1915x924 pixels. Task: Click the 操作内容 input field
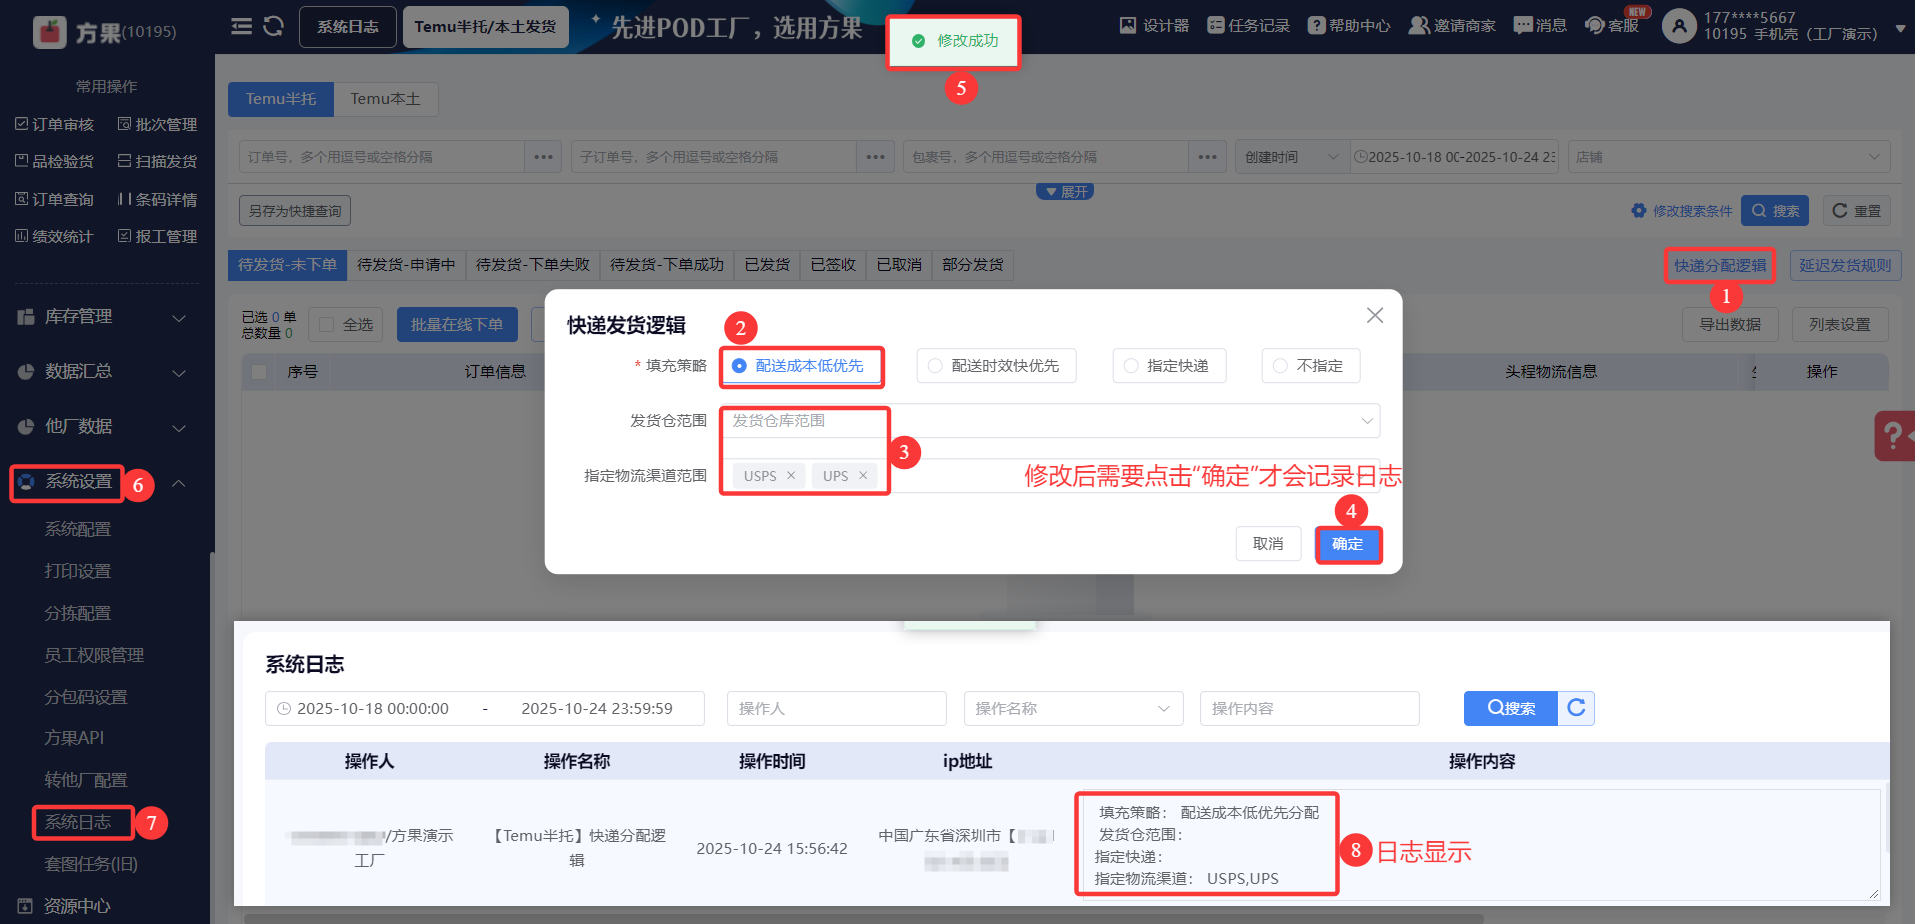pyautogui.click(x=1309, y=708)
